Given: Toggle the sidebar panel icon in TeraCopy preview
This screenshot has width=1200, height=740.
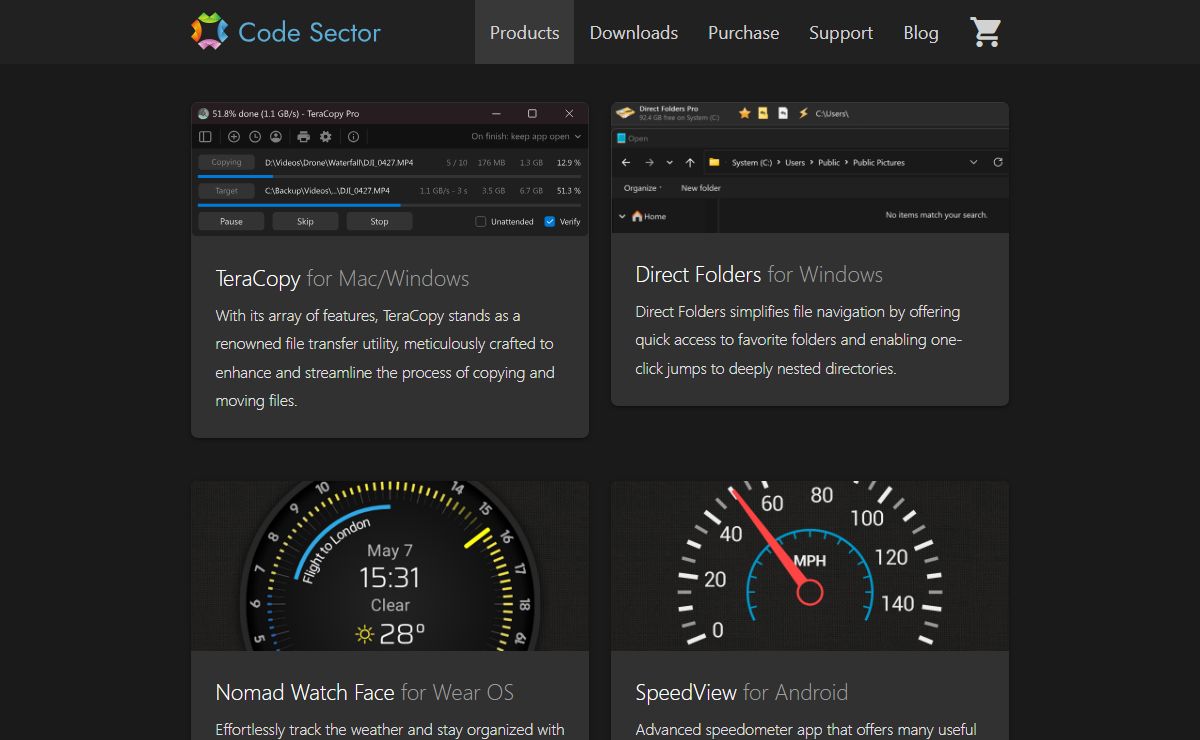Looking at the screenshot, I should point(205,137).
